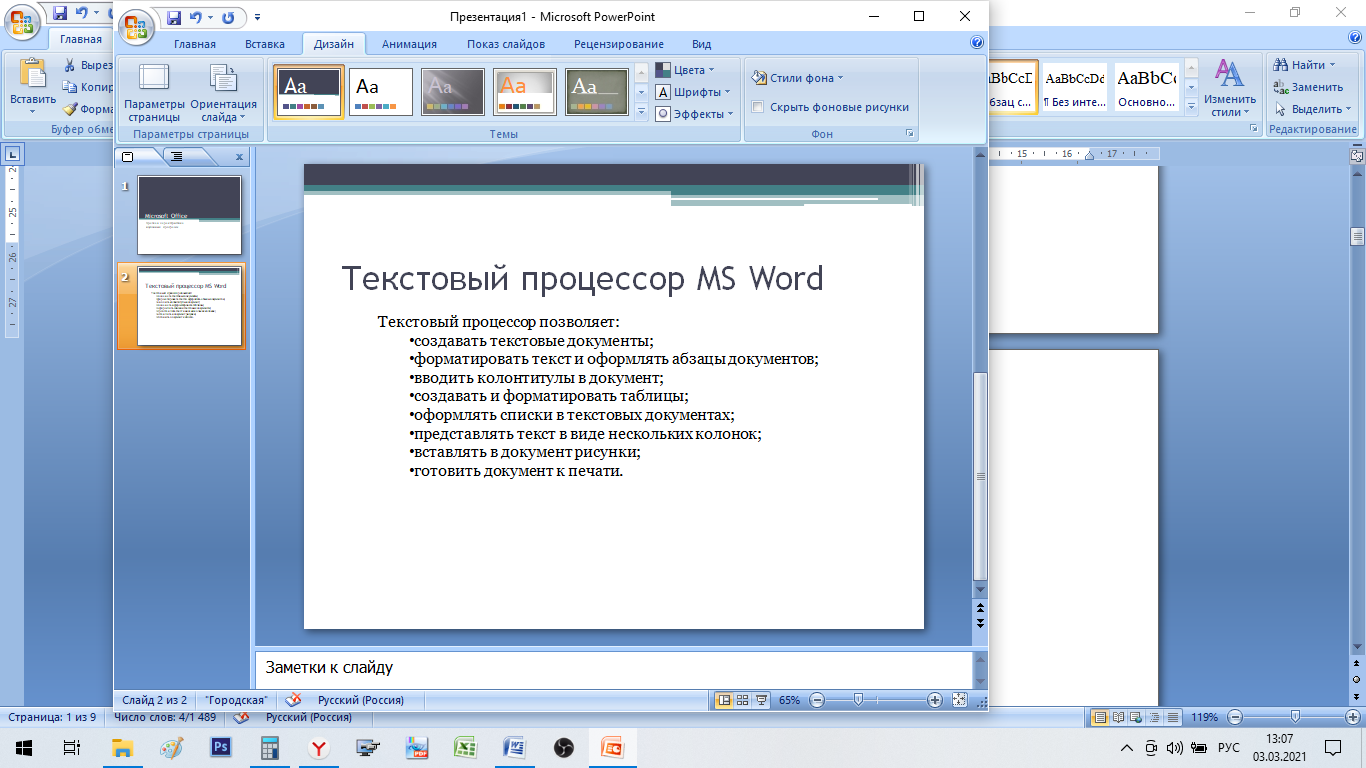Viewport: 1366px width, 768px height.
Task: Zoom in PowerPoint with plus button
Action: pyautogui.click(x=935, y=700)
